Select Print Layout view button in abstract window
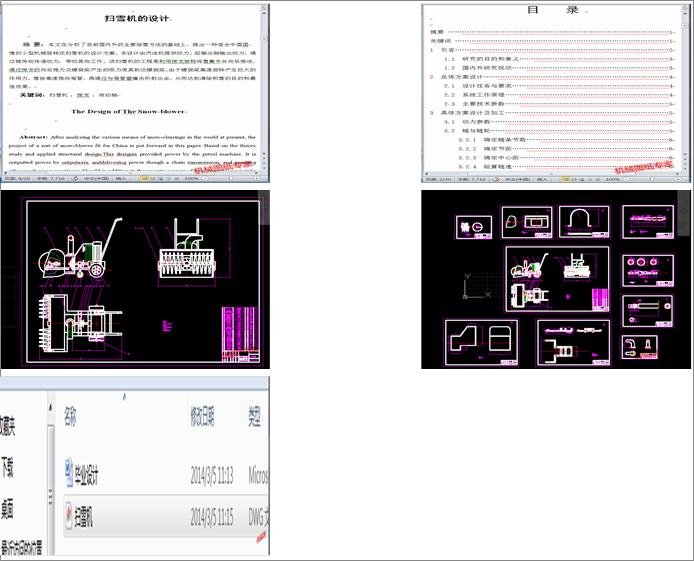 (x=144, y=179)
